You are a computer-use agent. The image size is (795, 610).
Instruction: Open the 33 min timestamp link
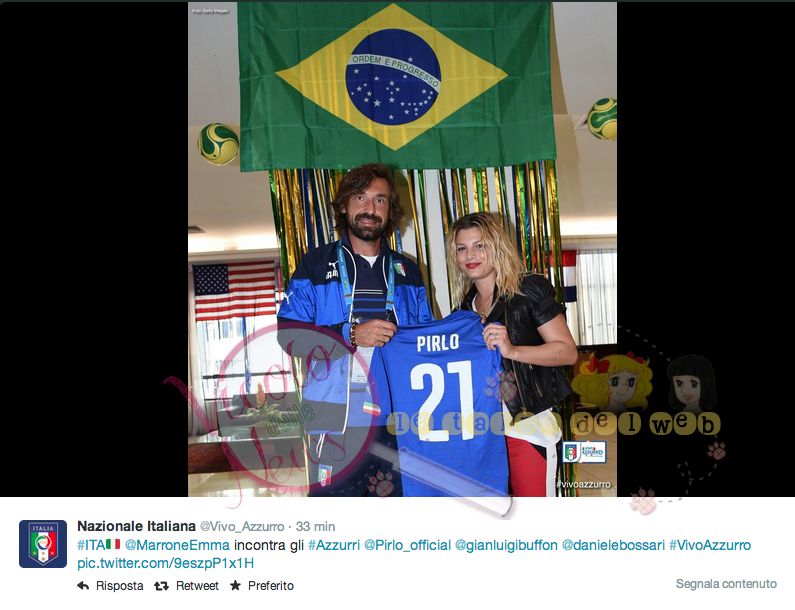coord(315,526)
